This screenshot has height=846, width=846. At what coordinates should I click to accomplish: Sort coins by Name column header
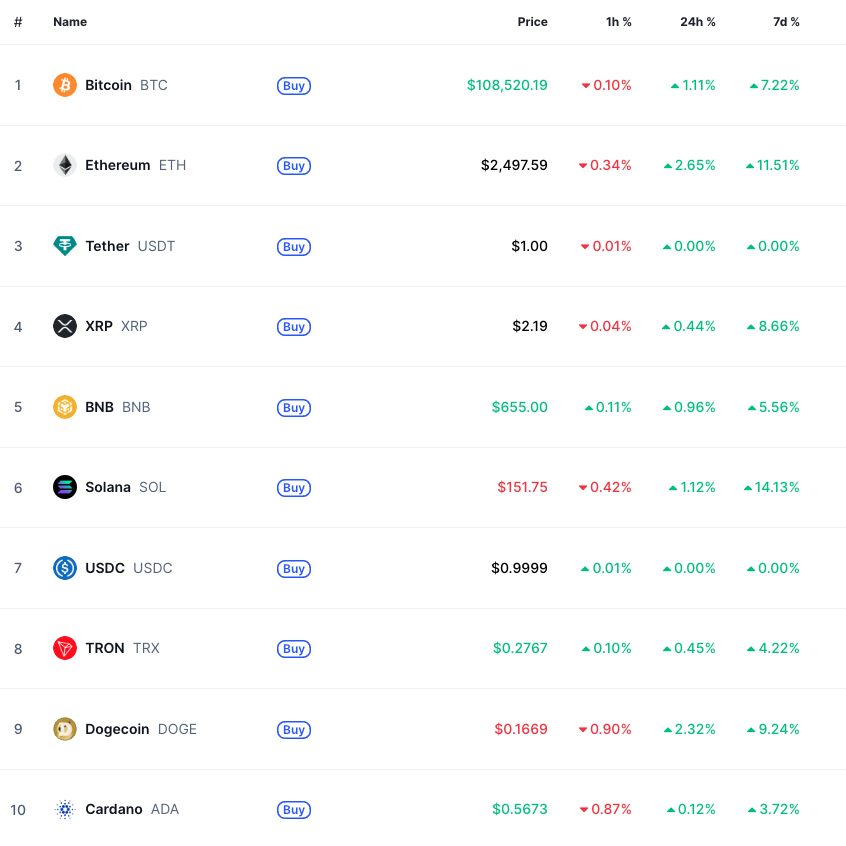70,22
